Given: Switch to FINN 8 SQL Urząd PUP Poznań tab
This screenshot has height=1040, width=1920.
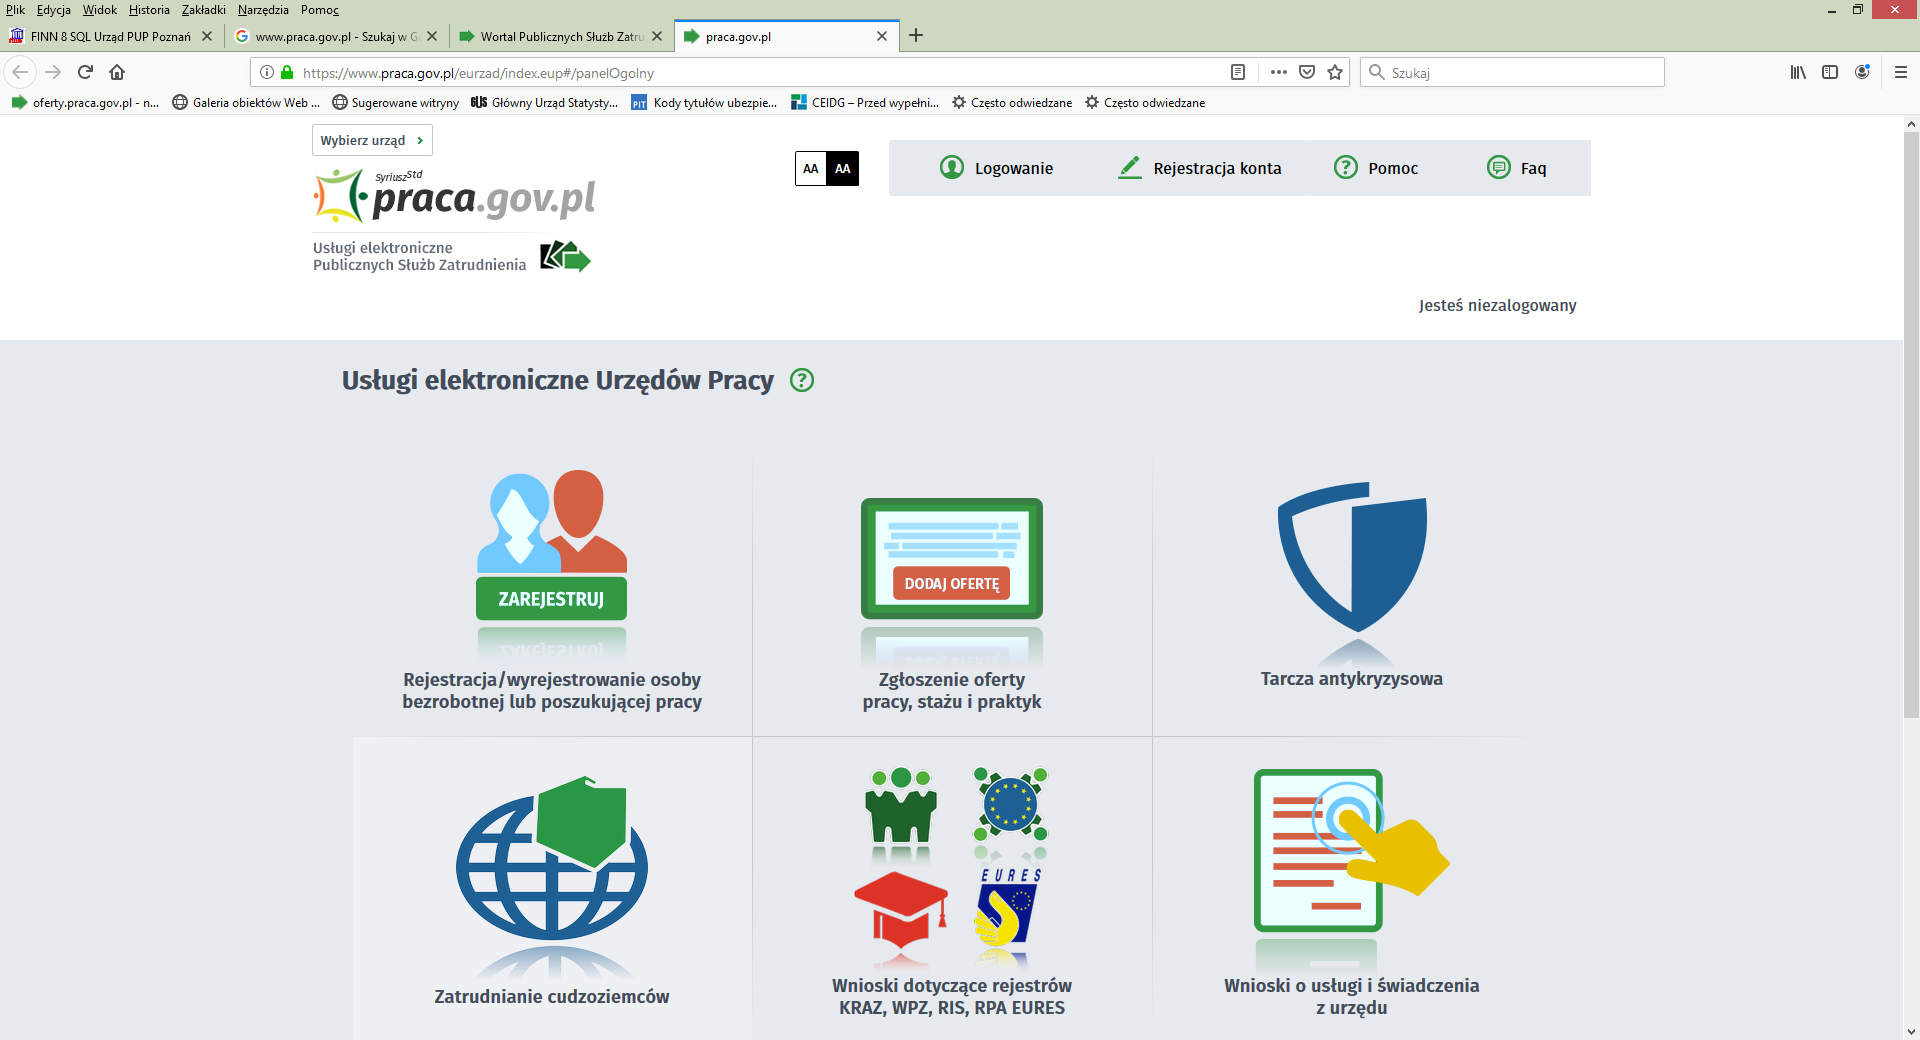Looking at the screenshot, I should 111,36.
